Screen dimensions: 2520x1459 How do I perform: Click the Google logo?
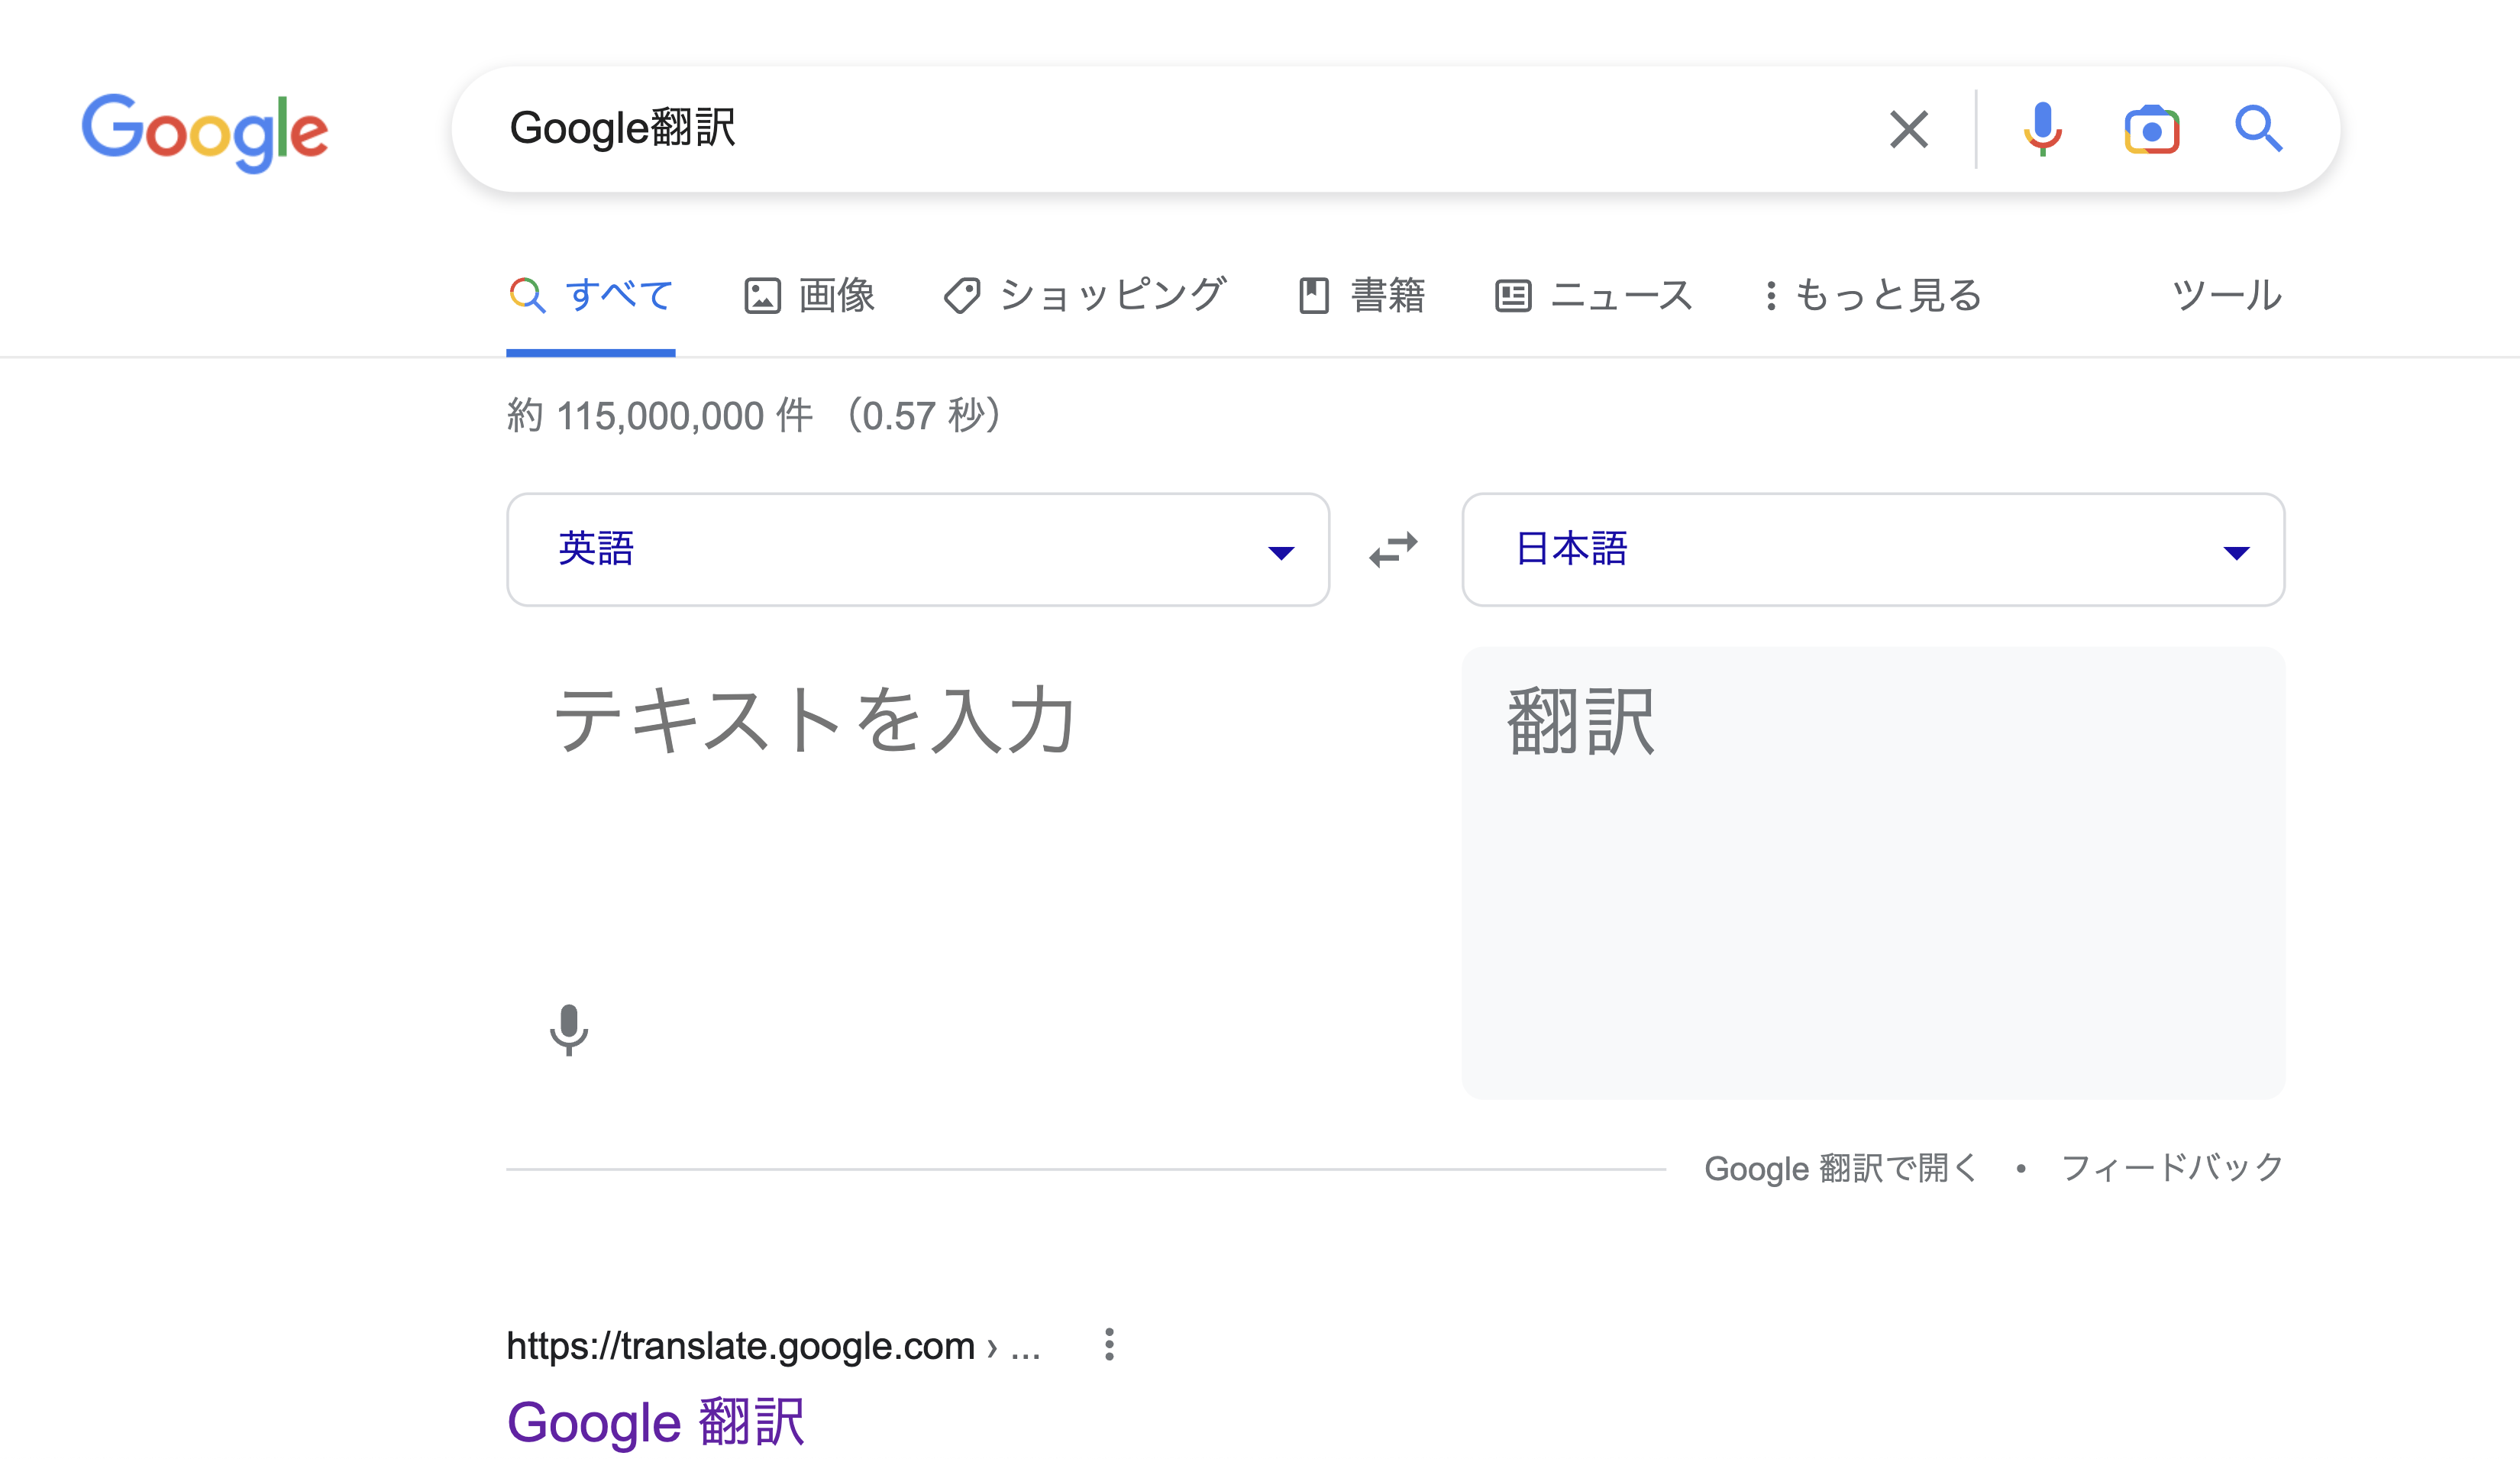[x=205, y=132]
